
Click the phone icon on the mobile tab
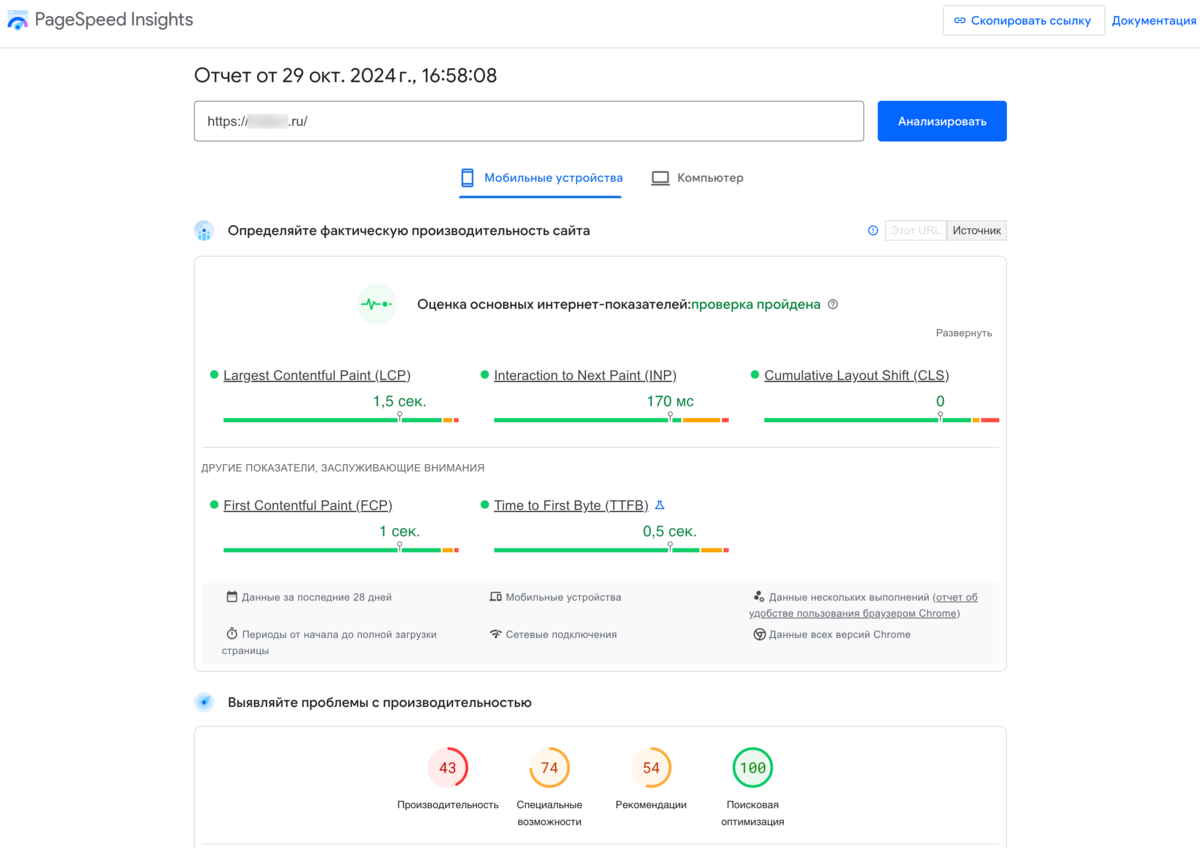coord(467,178)
